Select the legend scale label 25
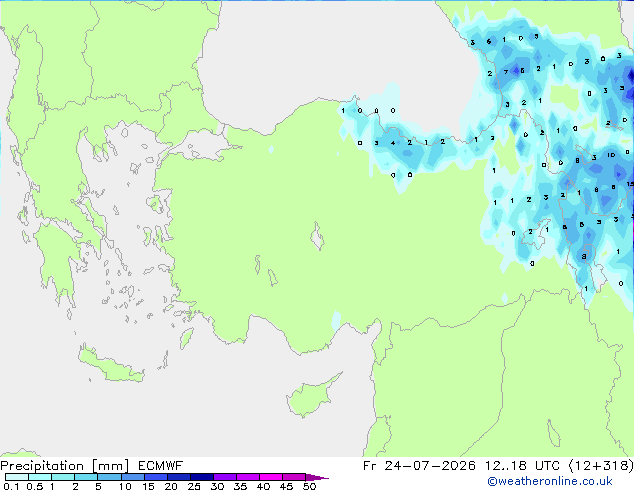Screen dimensions: 634x490 click(194, 486)
